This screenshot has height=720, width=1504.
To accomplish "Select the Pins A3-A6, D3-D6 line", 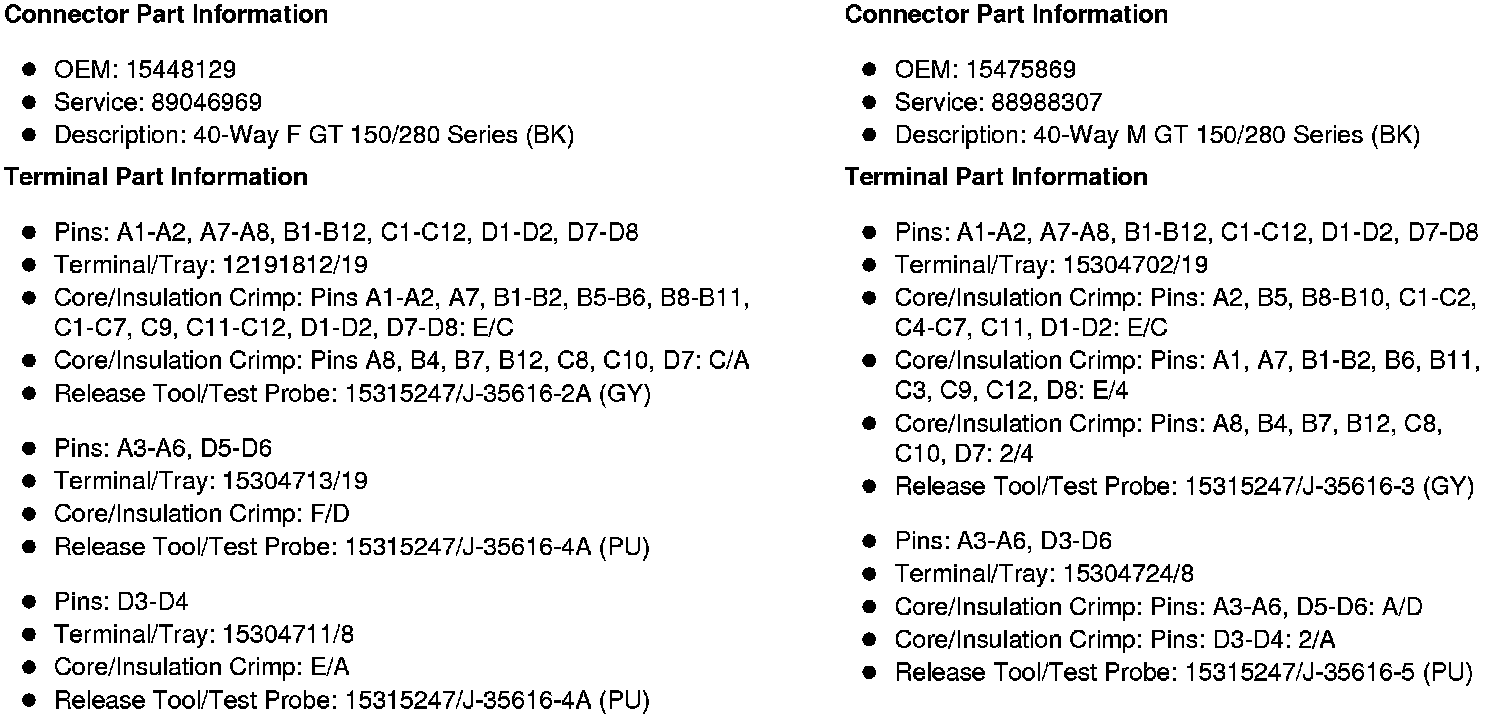I will click(1003, 541).
